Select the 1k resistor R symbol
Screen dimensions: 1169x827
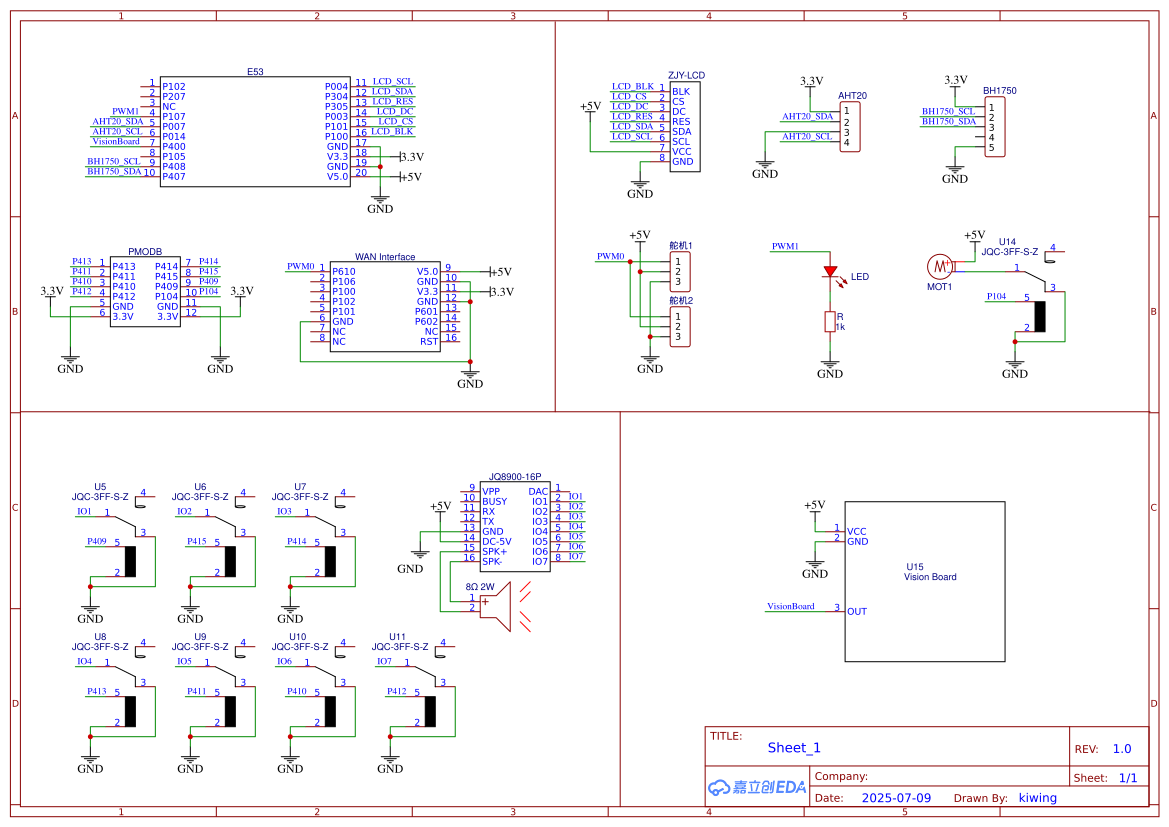[x=829, y=321]
